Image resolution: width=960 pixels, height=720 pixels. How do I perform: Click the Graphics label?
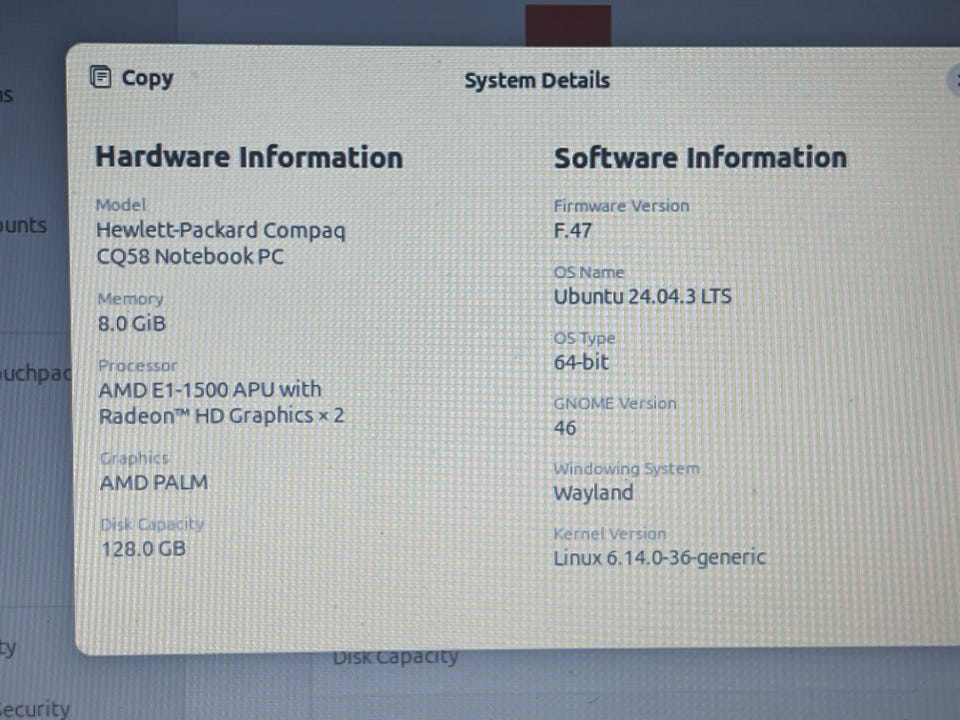pyautogui.click(x=134, y=457)
